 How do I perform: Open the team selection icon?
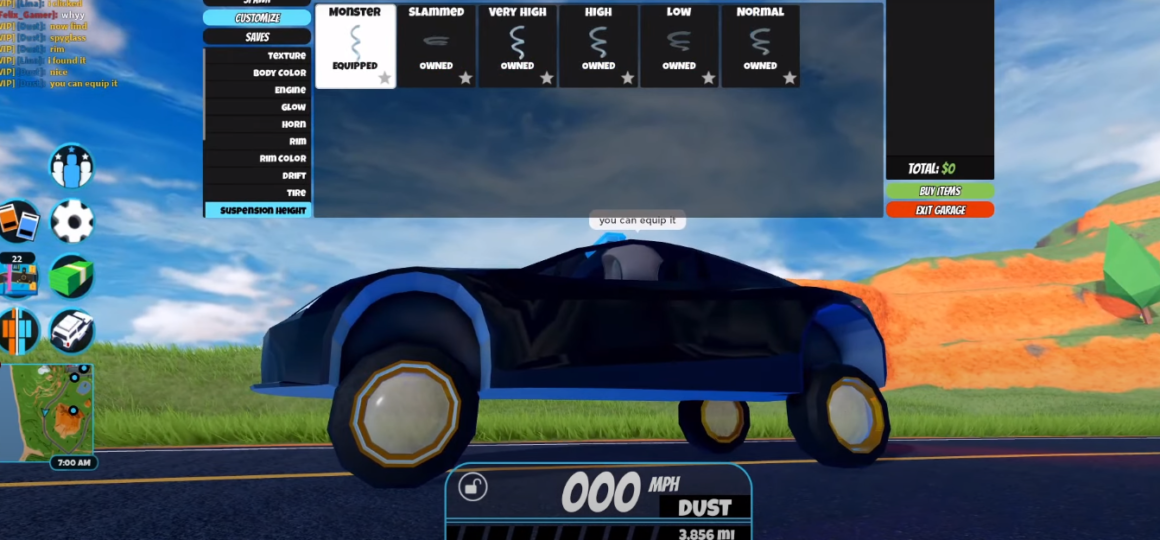[x=71, y=166]
